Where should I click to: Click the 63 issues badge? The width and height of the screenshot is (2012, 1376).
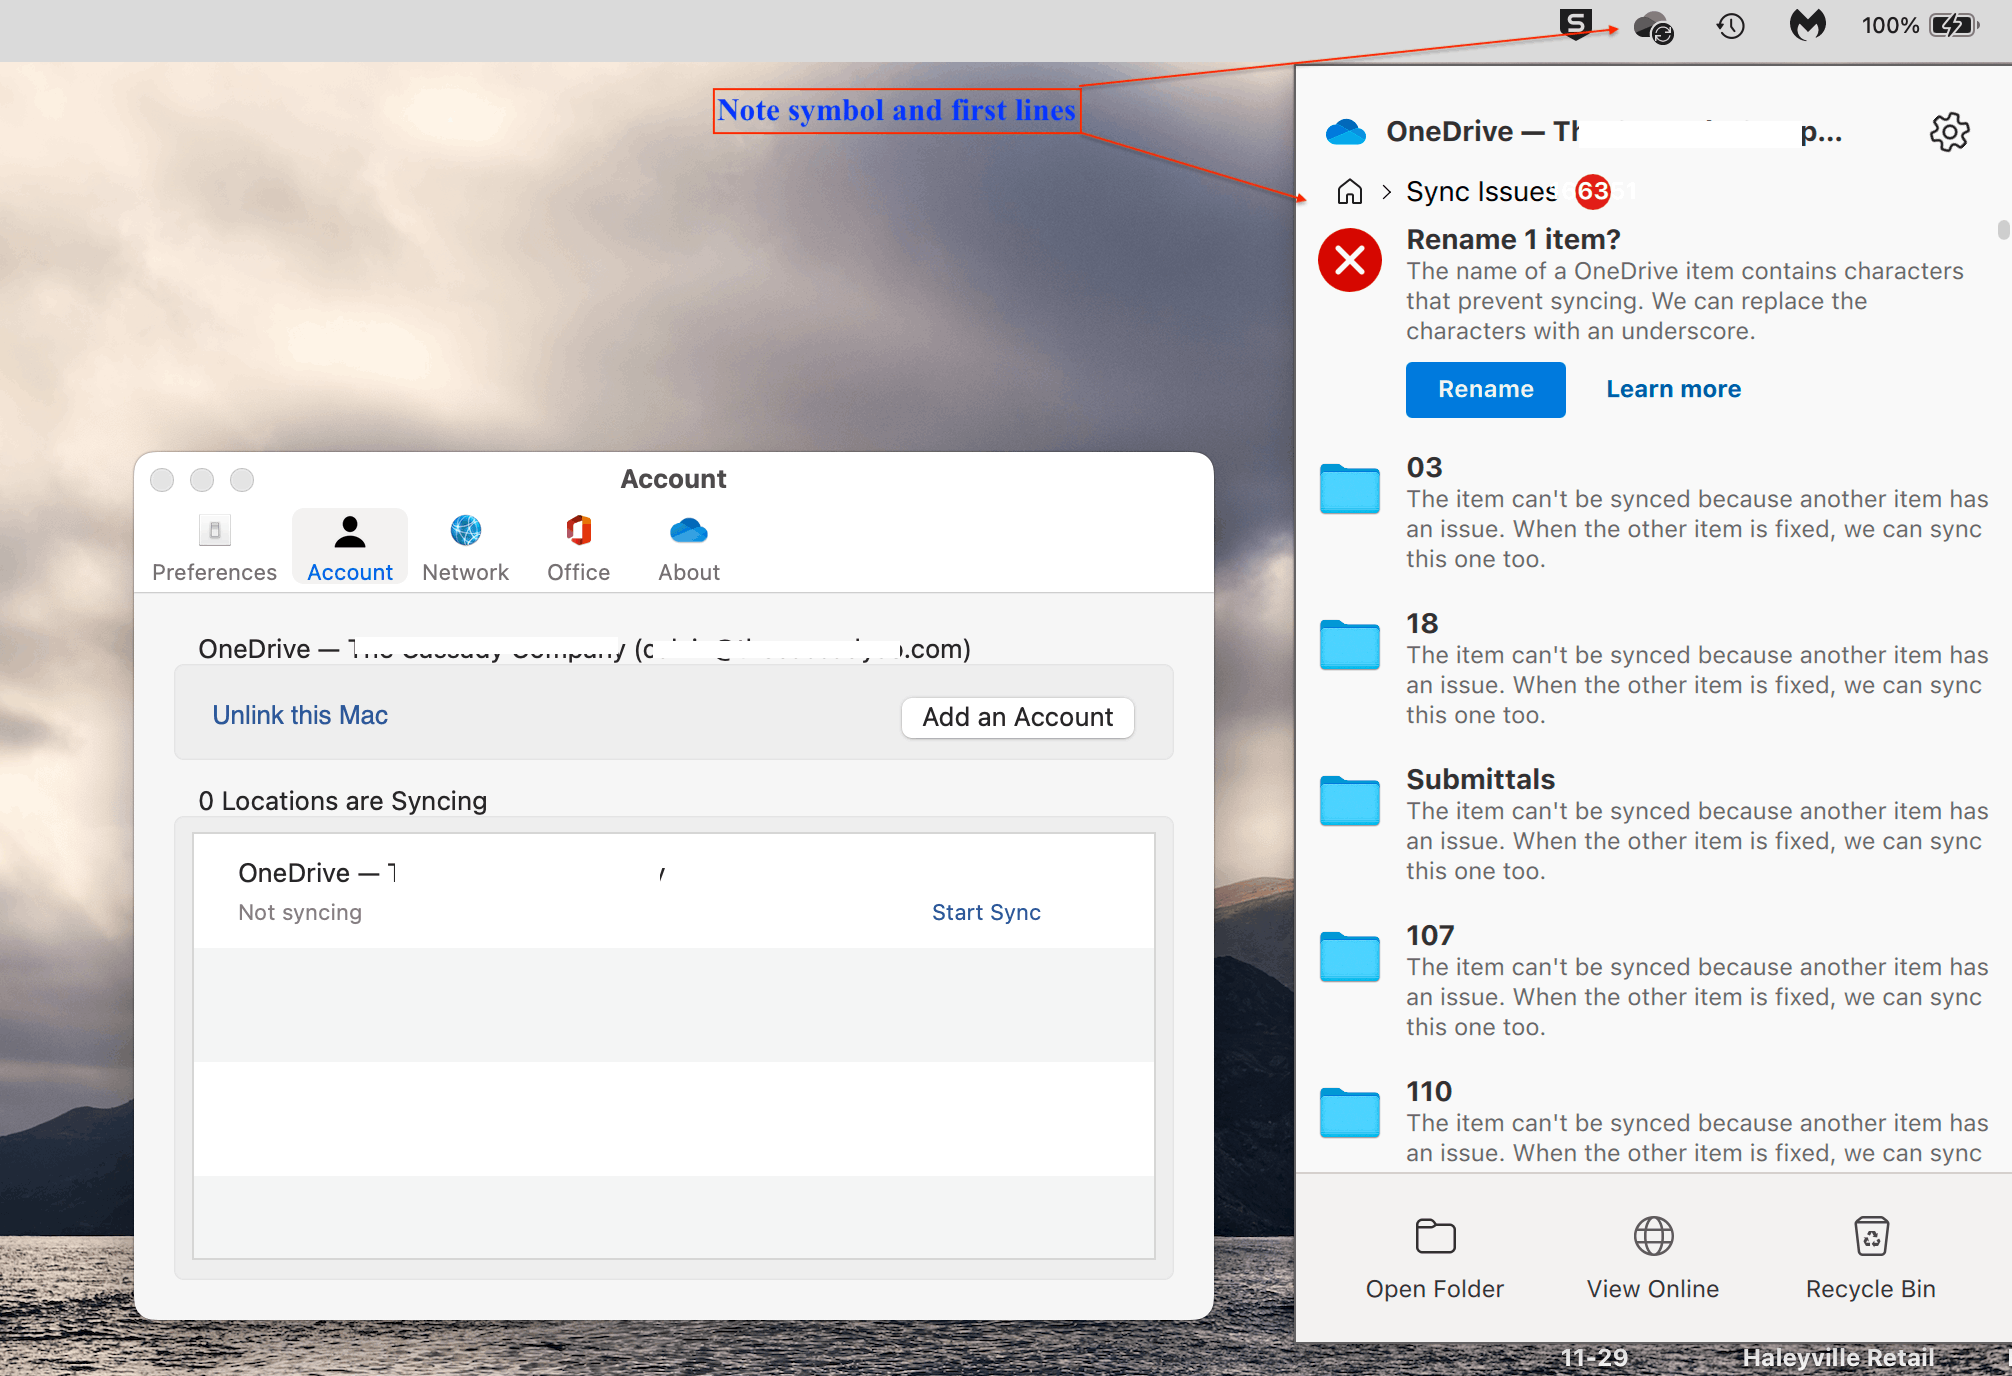coord(1593,191)
